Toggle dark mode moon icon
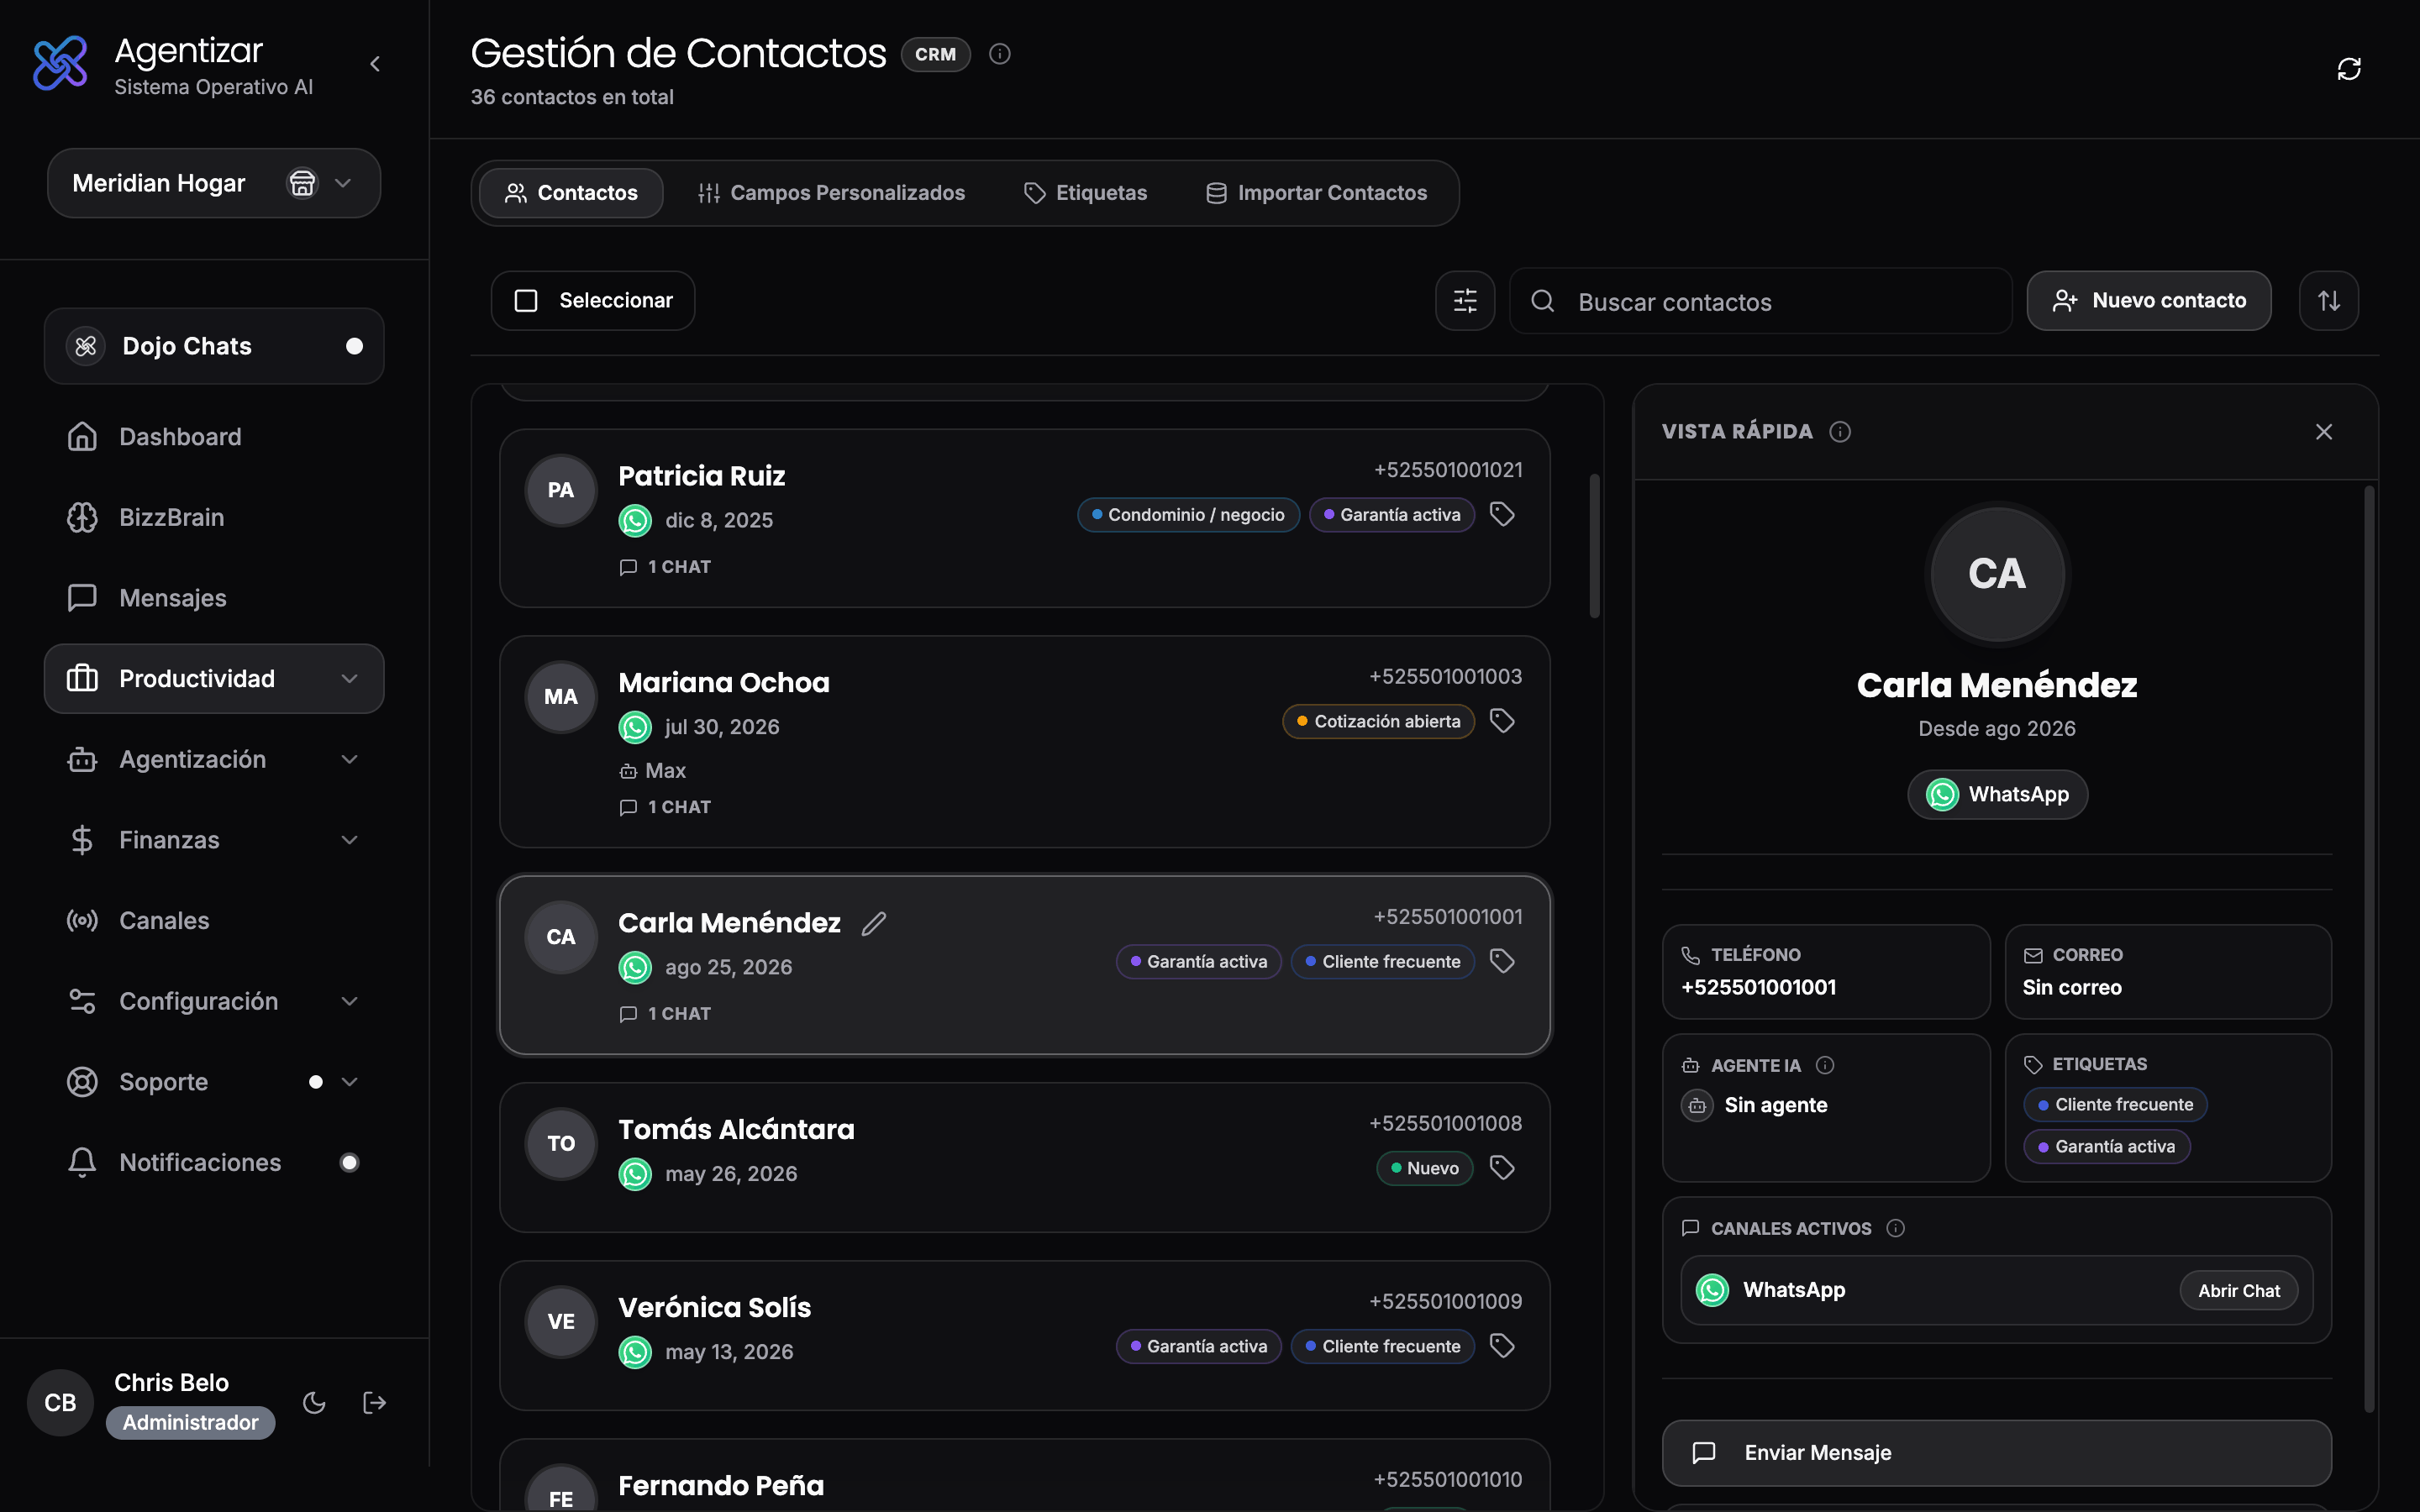The width and height of the screenshot is (2420, 1512). (x=314, y=1403)
